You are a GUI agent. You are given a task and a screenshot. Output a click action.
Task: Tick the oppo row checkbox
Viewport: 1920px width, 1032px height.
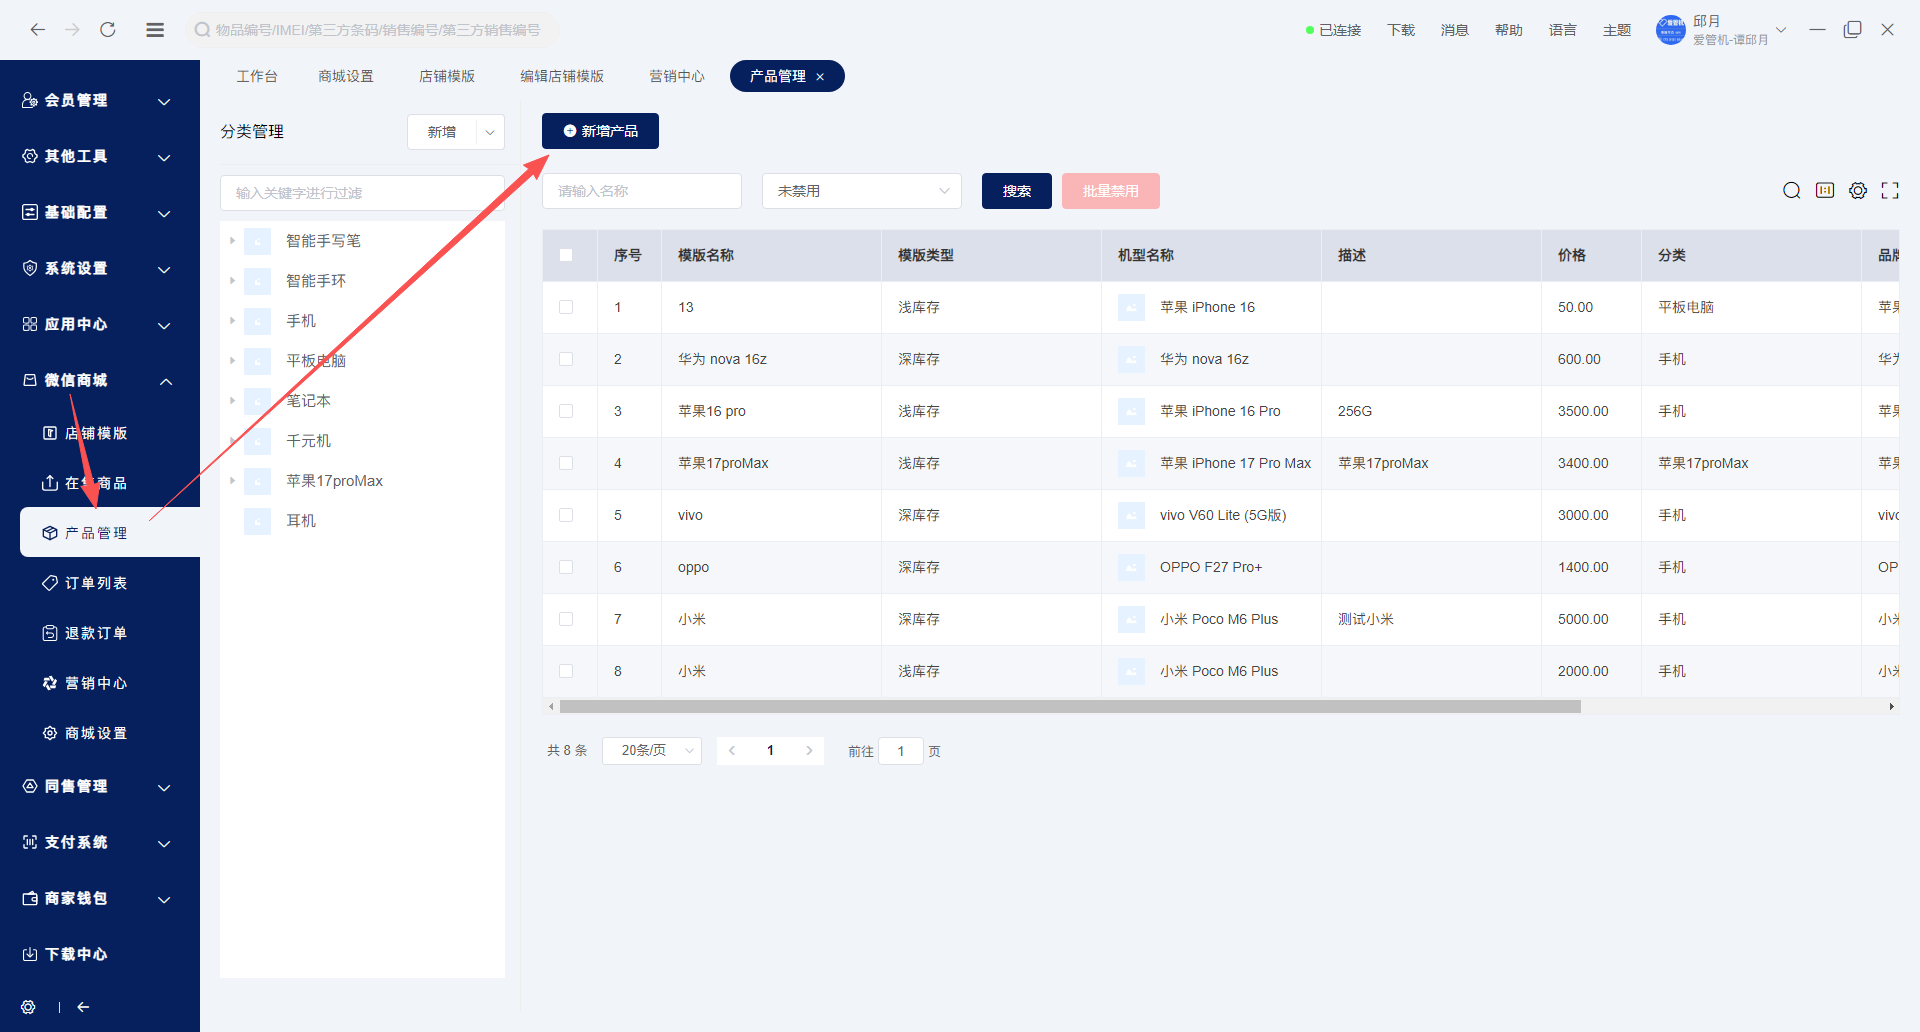[566, 567]
